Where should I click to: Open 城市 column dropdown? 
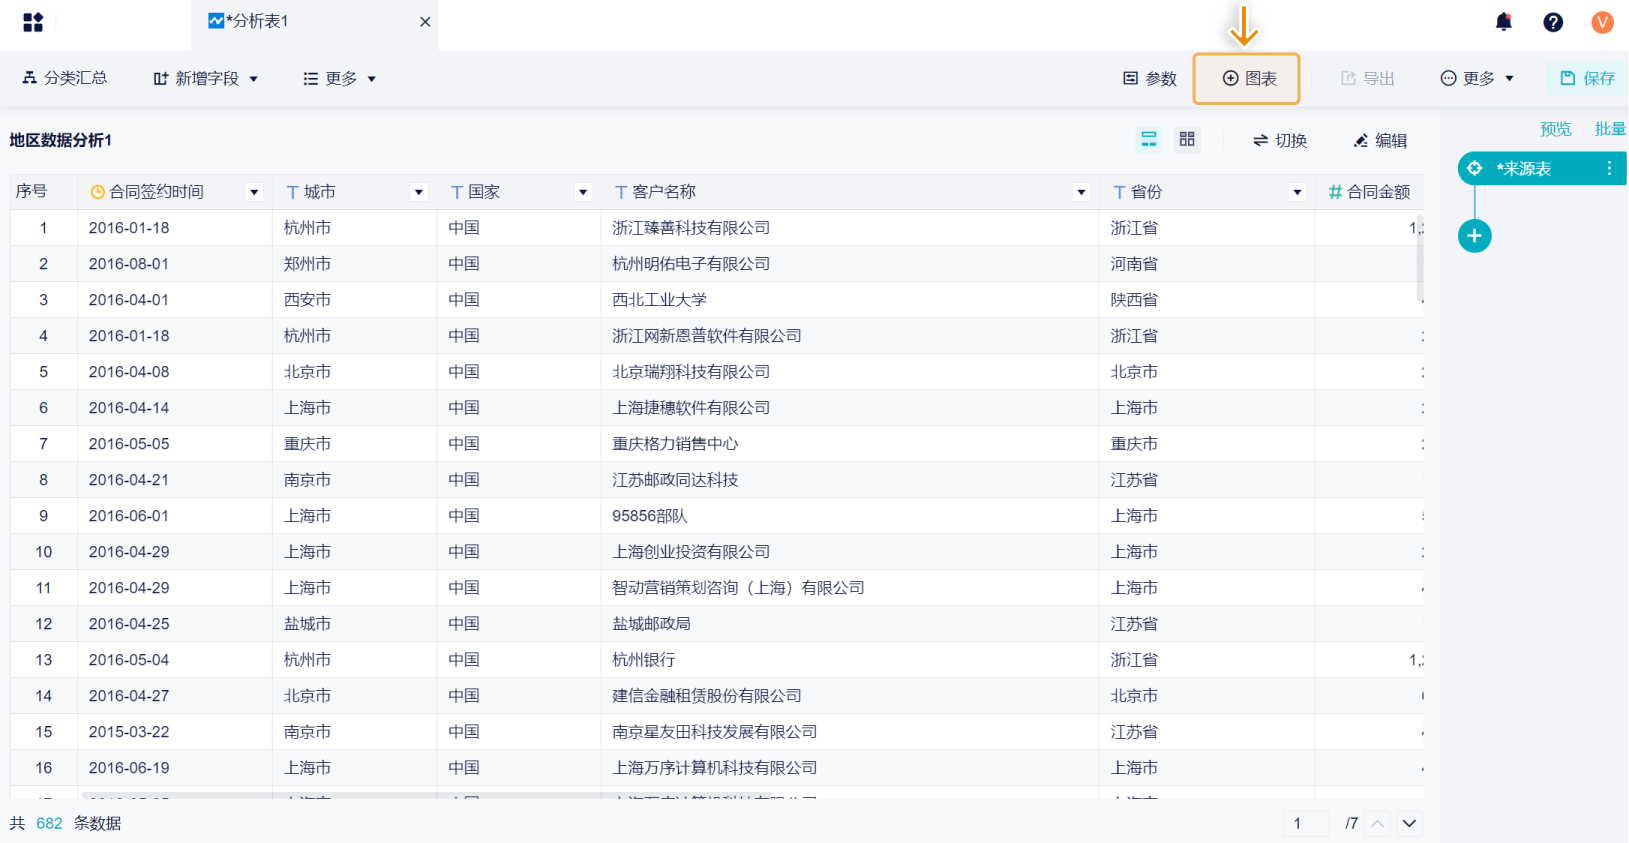click(419, 192)
